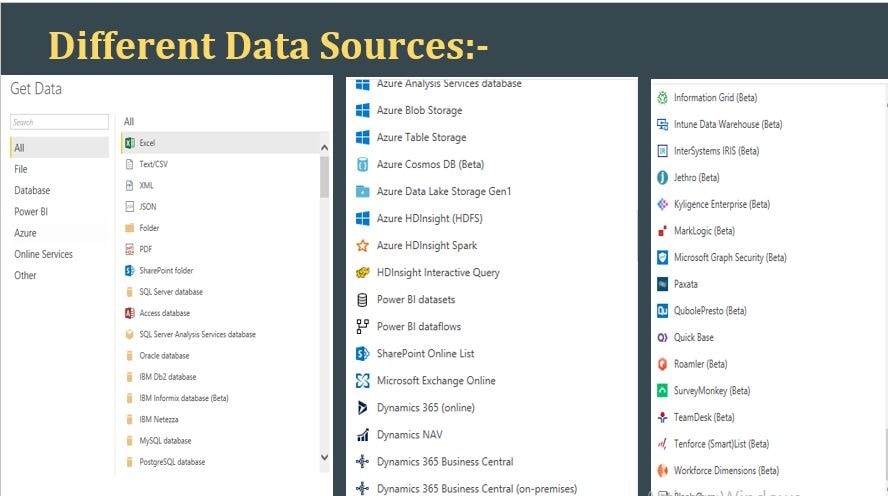Click the Text/CSV file icon
This screenshot has width=888, height=496.
point(130,164)
